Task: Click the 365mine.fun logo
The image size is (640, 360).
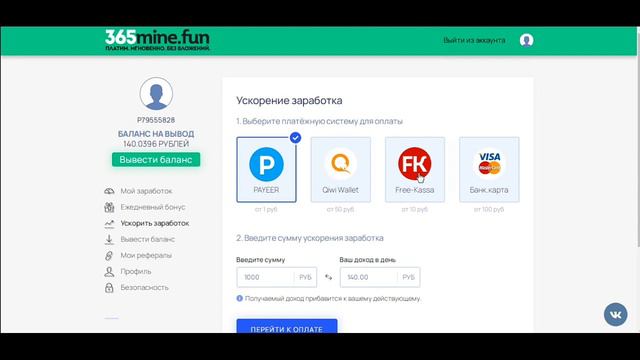Action: tap(157, 40)
